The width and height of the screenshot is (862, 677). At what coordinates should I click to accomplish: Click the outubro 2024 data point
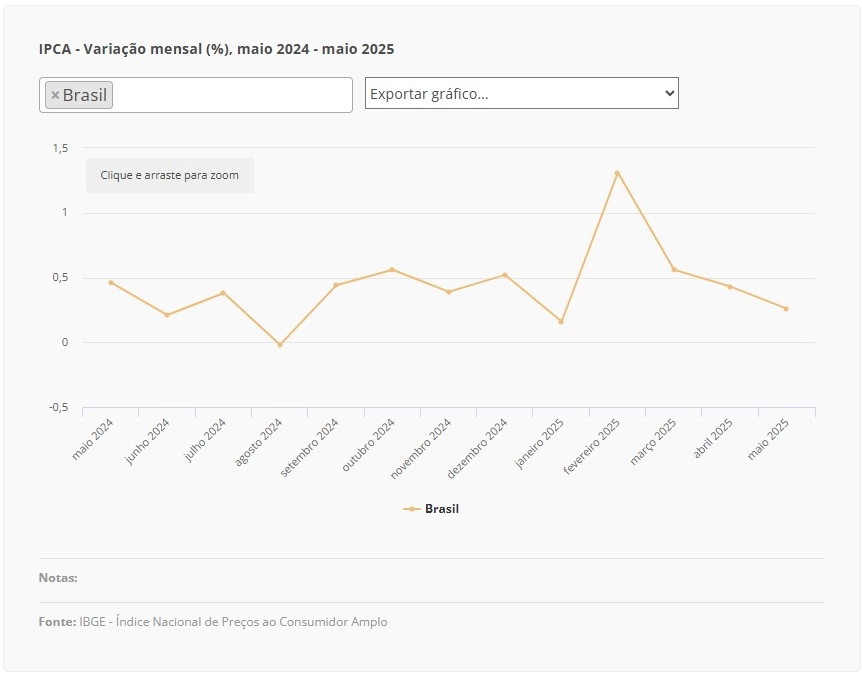pyautogui.click(x=392, y=269)
